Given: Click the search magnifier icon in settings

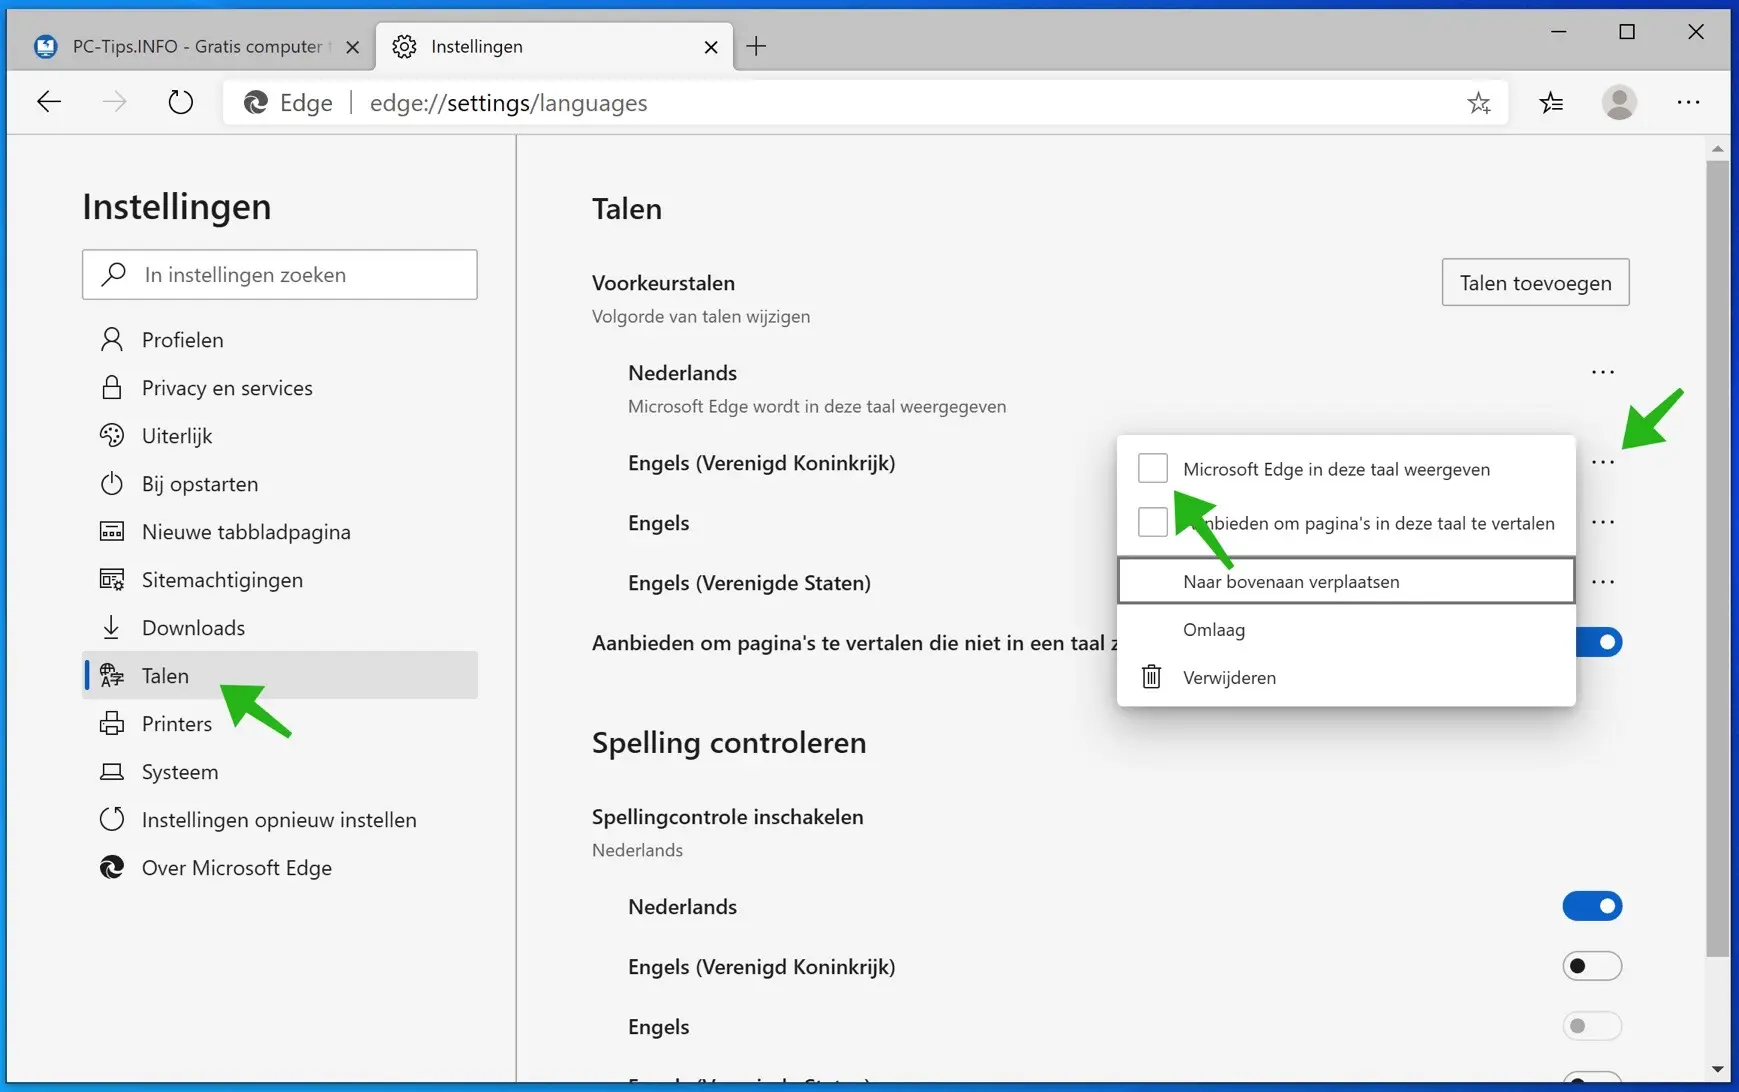Looking at the screenshot, I should pos(114,274).
